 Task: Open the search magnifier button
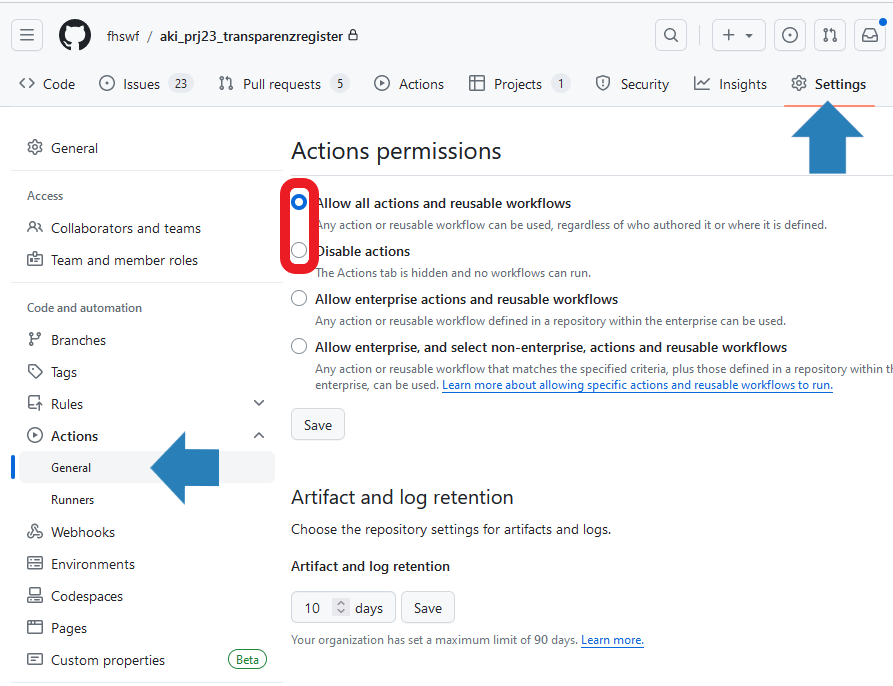[671, 35]
